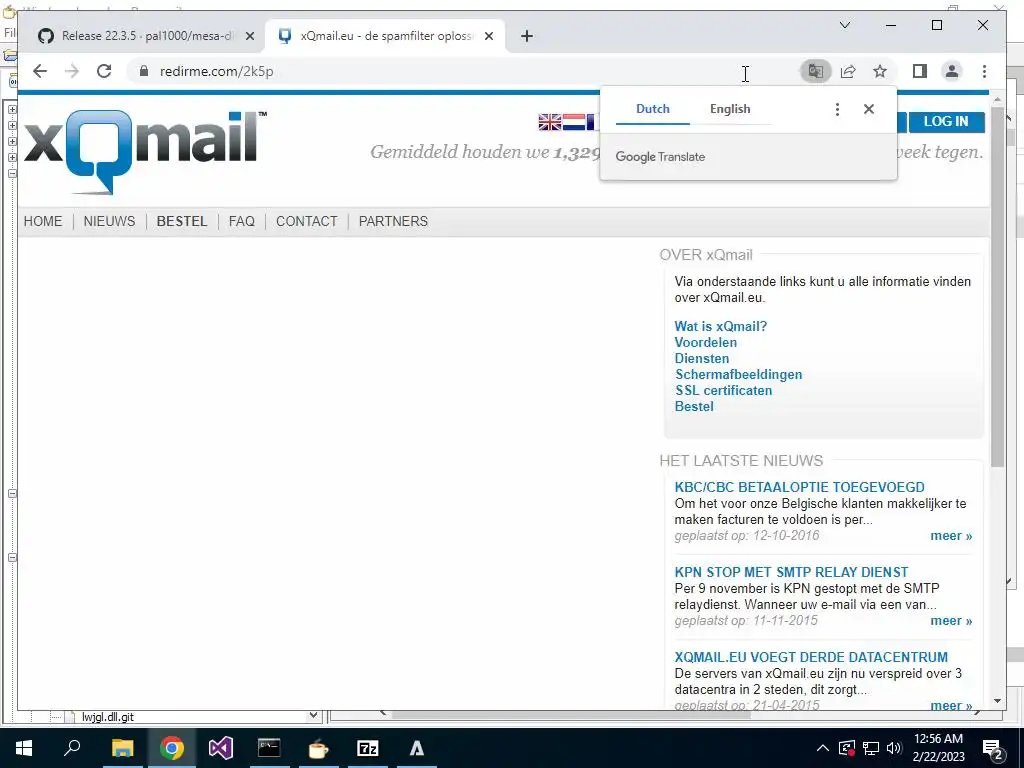This screenshot has width=1024, height=768.
Task: Close the xQmail.eu tab
Action: click(488, 36)
